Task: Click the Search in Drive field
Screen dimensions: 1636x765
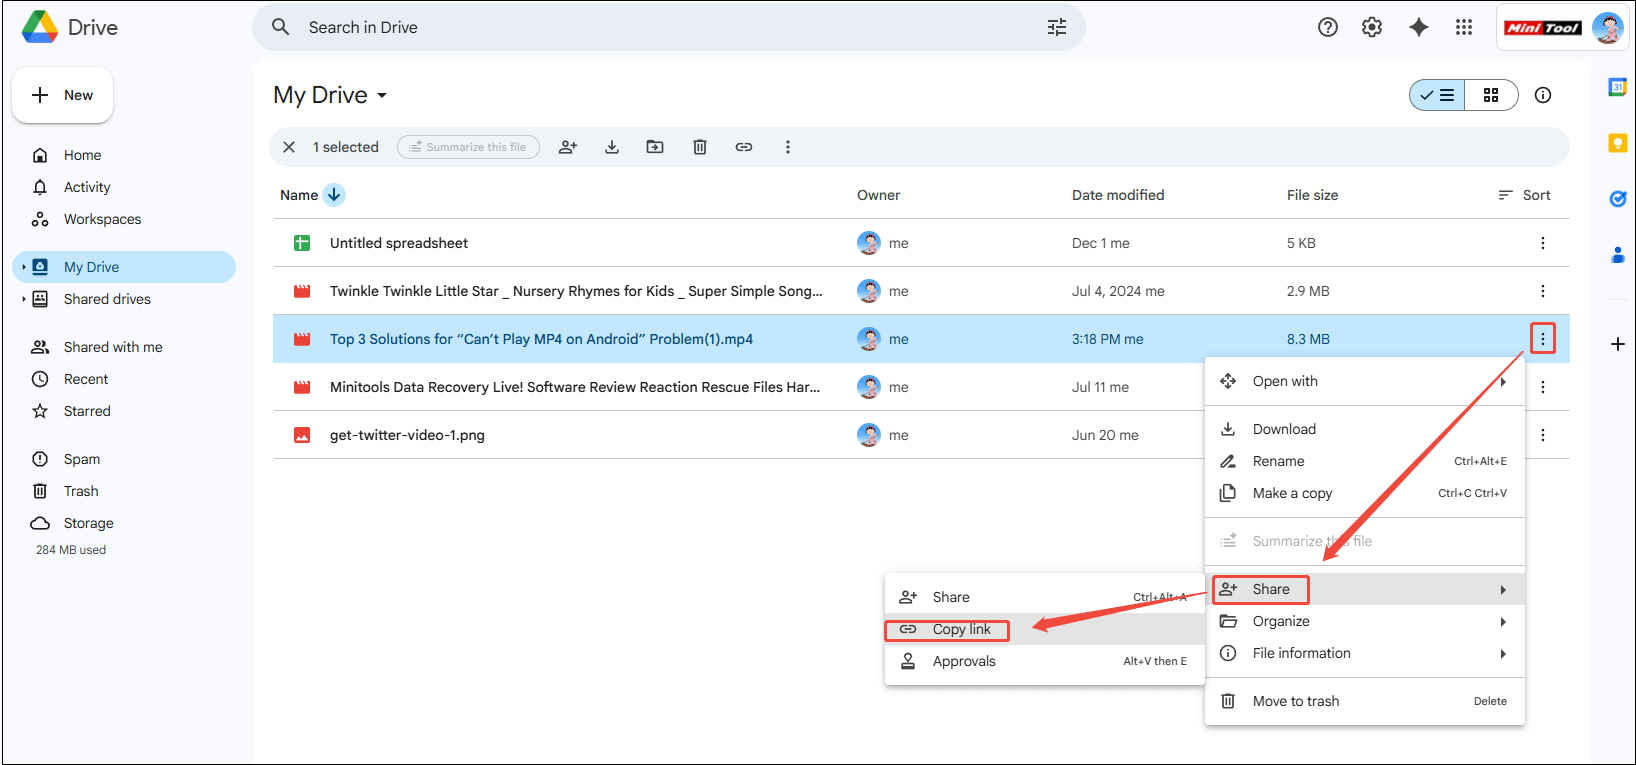Action: (x=668, y=27)
